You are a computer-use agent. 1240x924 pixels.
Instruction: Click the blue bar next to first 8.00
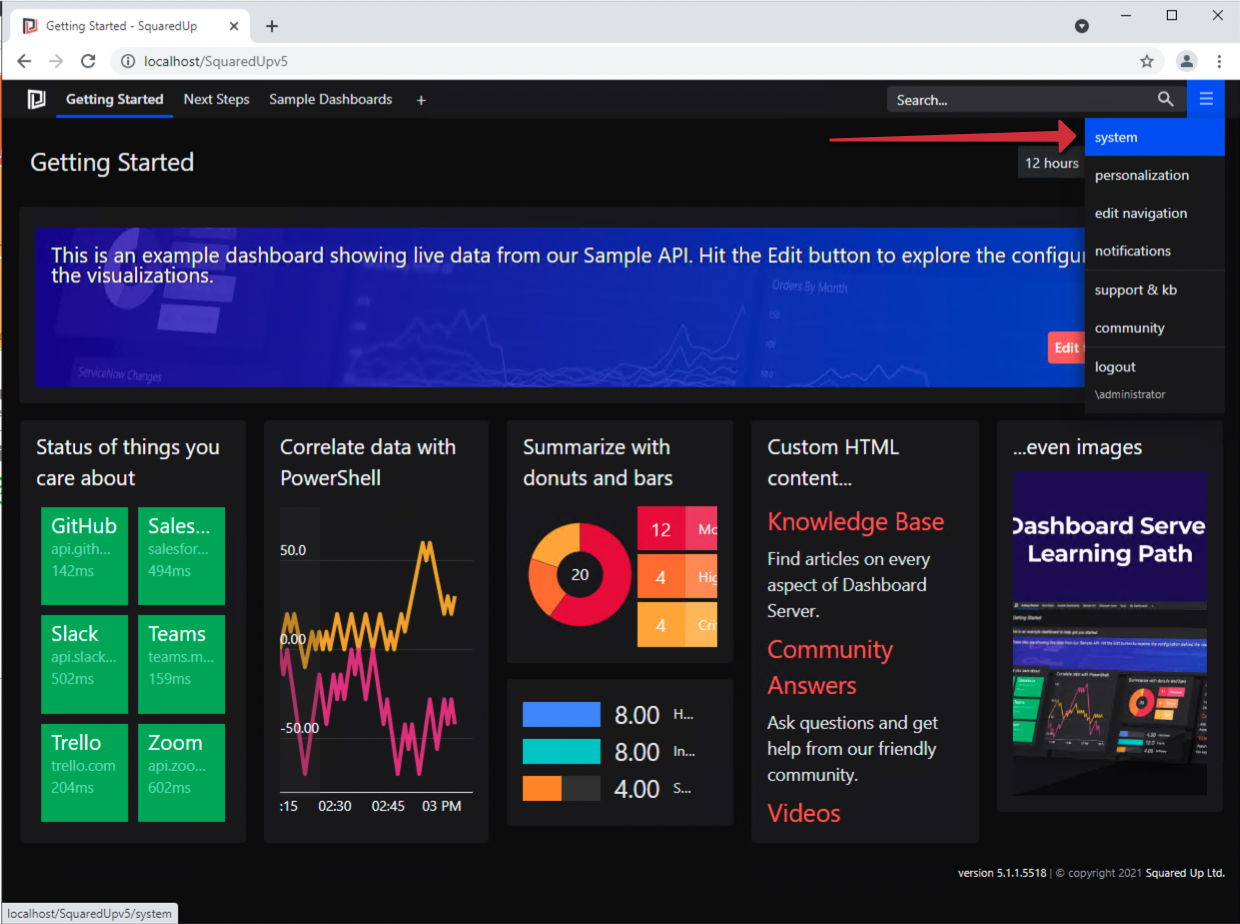pyautogui.click(x=561, y=714)
